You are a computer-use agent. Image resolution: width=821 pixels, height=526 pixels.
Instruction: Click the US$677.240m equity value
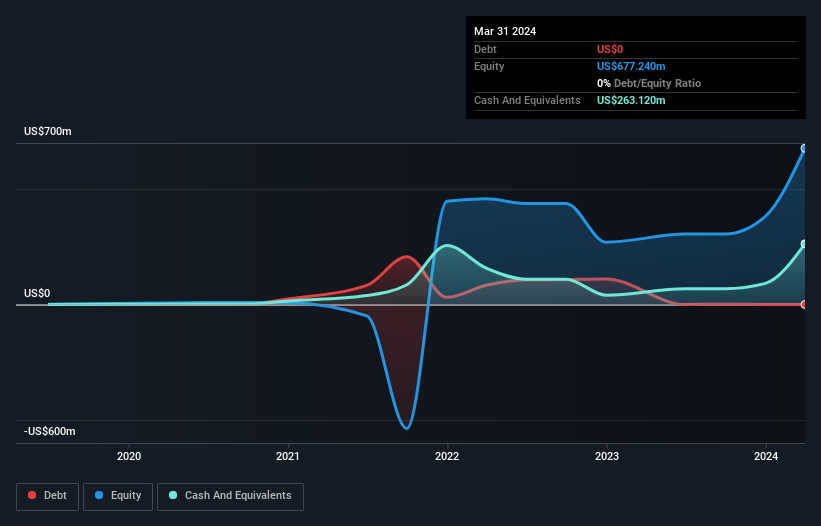(x=631, y=66)
